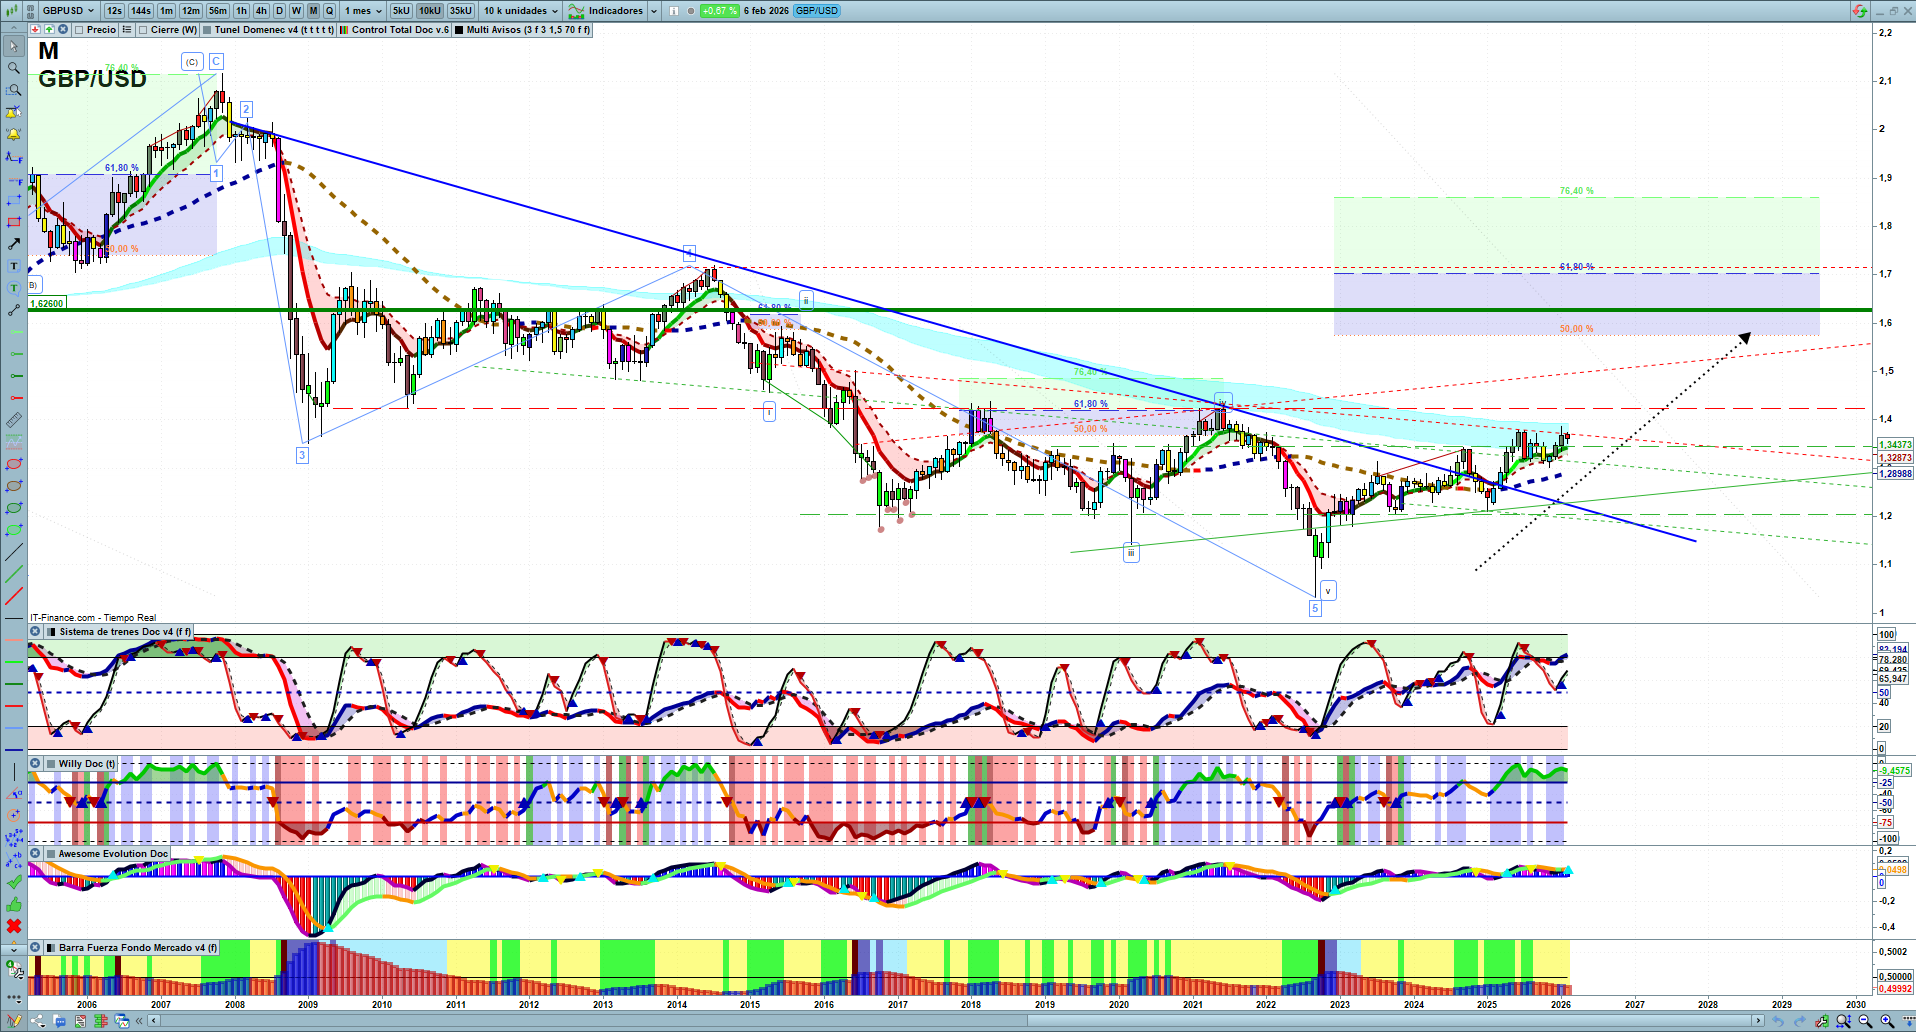Switch to the W weekly timeframe

[296, 11]
